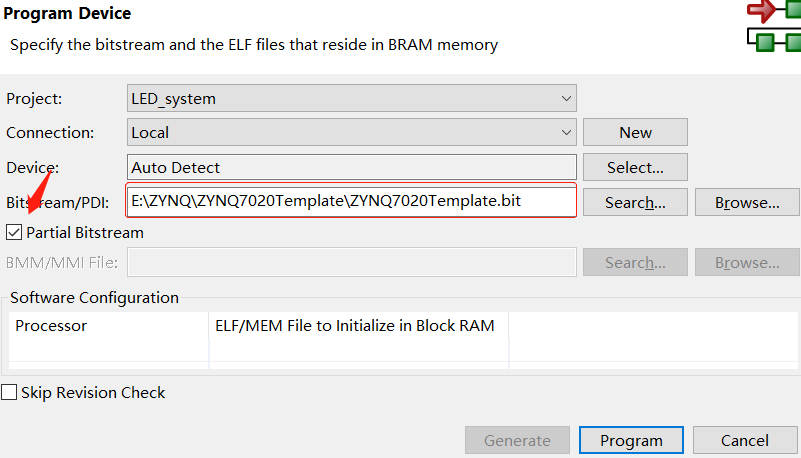Click the Device Auto Detect field
This screenshot has width=801, height=458.
click(x=352, y=167)
